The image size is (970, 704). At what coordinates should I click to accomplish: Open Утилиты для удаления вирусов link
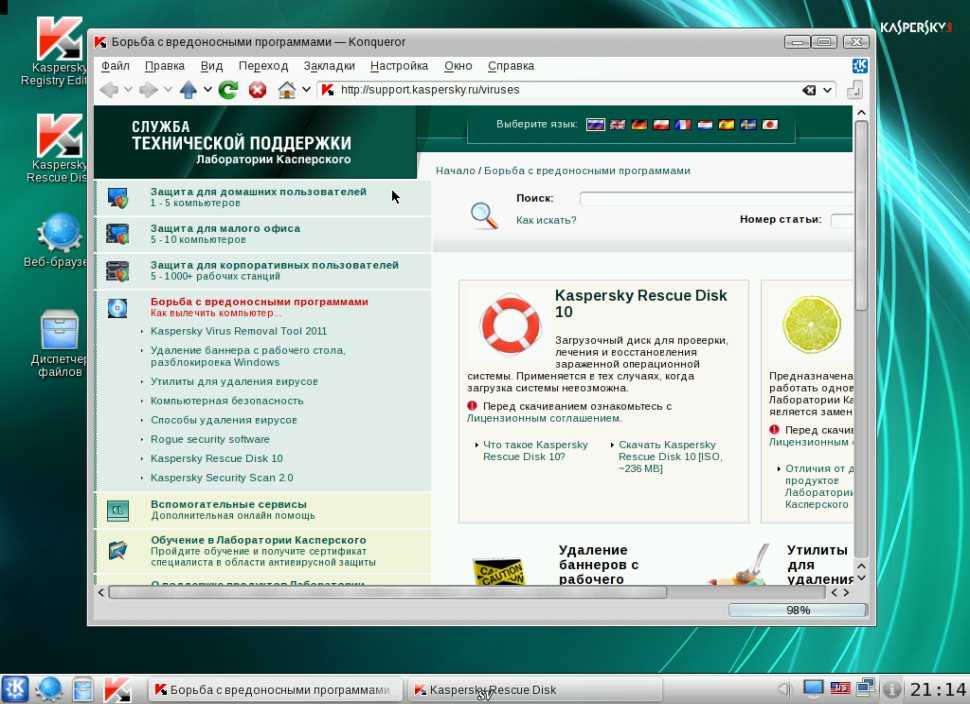click(x=234, y=382)
